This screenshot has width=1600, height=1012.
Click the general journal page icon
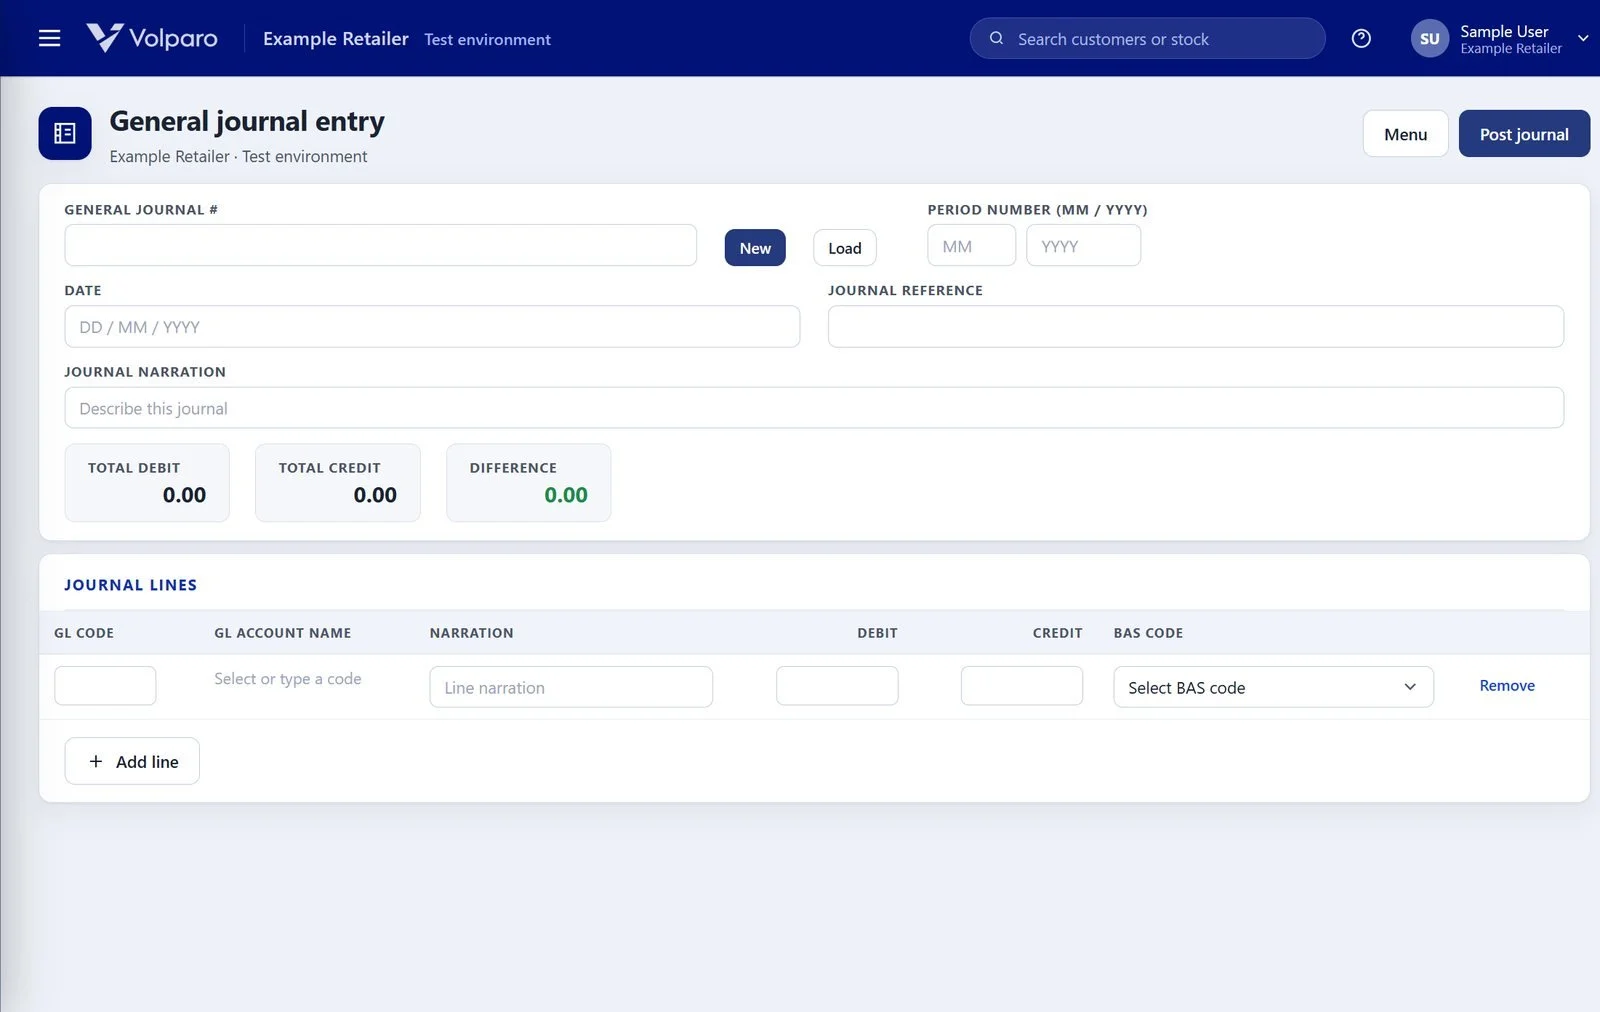(65, 133)
